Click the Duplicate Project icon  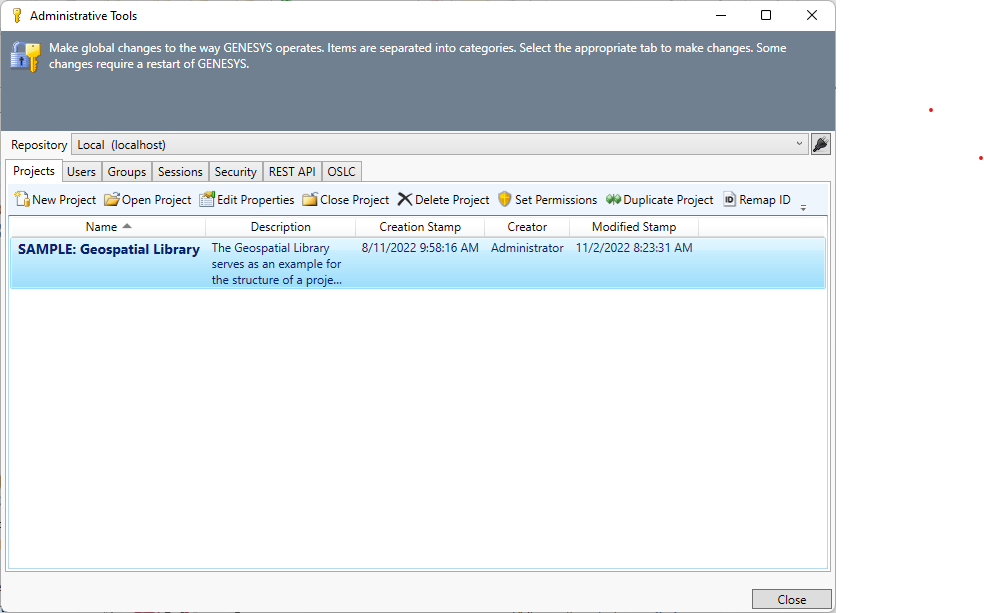pyautogui.click(x=613, y=200)
